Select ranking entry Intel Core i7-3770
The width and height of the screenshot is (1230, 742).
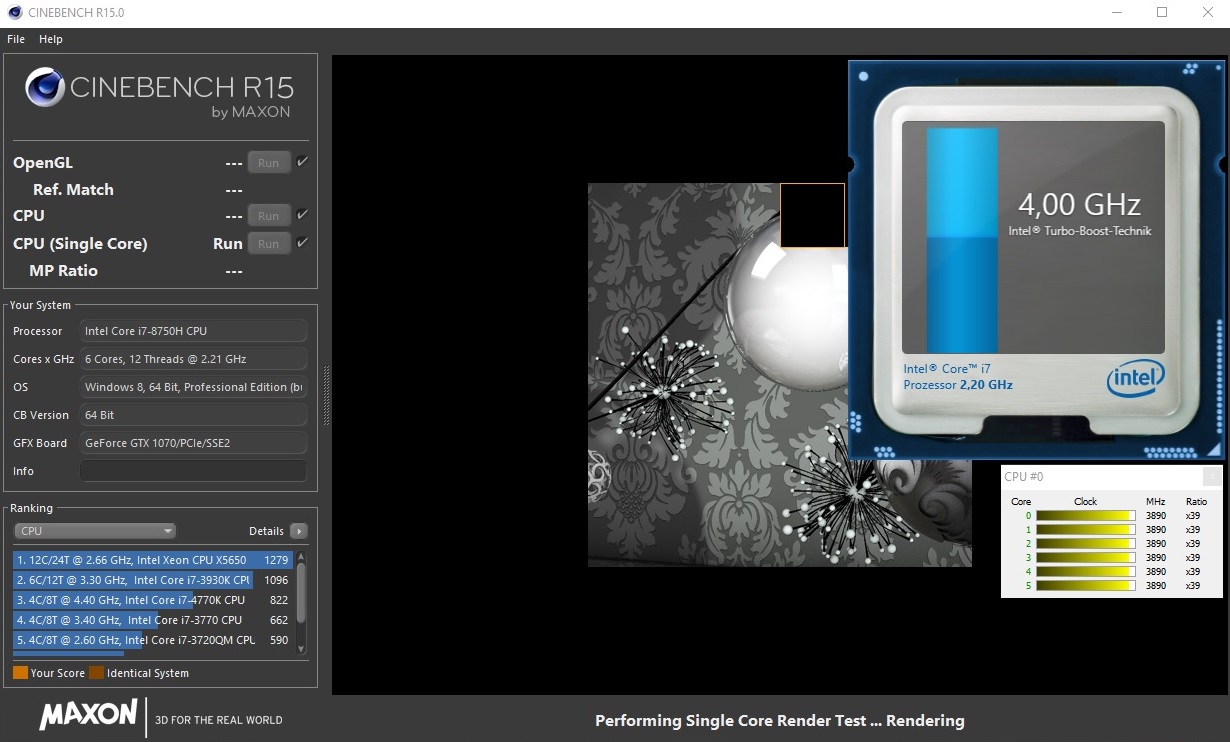152,620
